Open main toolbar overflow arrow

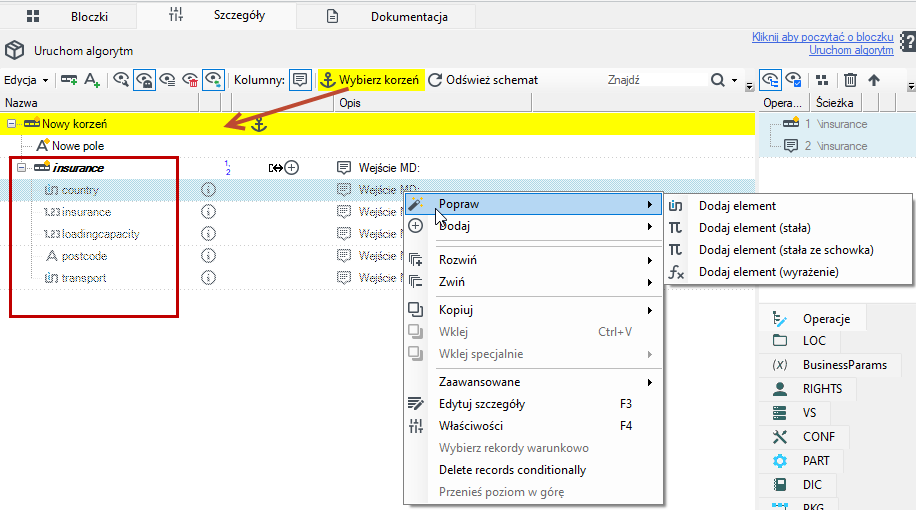pos(750,87)
